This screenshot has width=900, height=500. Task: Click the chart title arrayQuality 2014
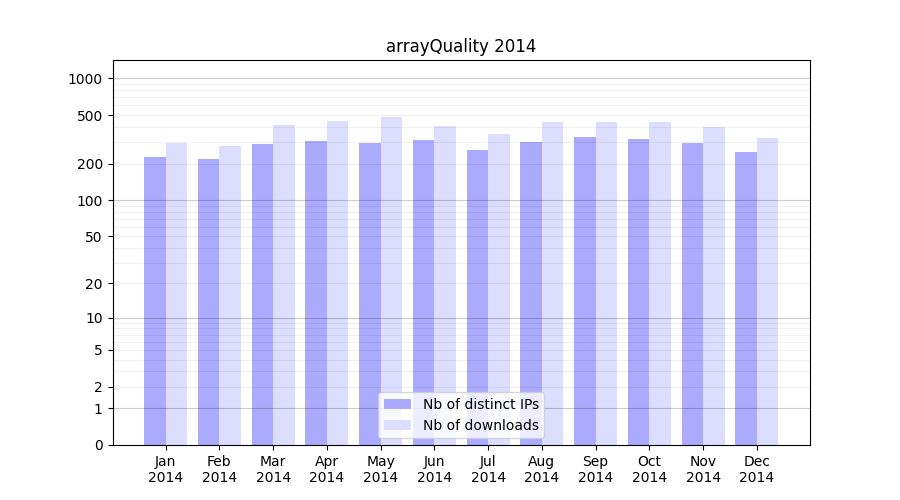click(x=461, y=46)
